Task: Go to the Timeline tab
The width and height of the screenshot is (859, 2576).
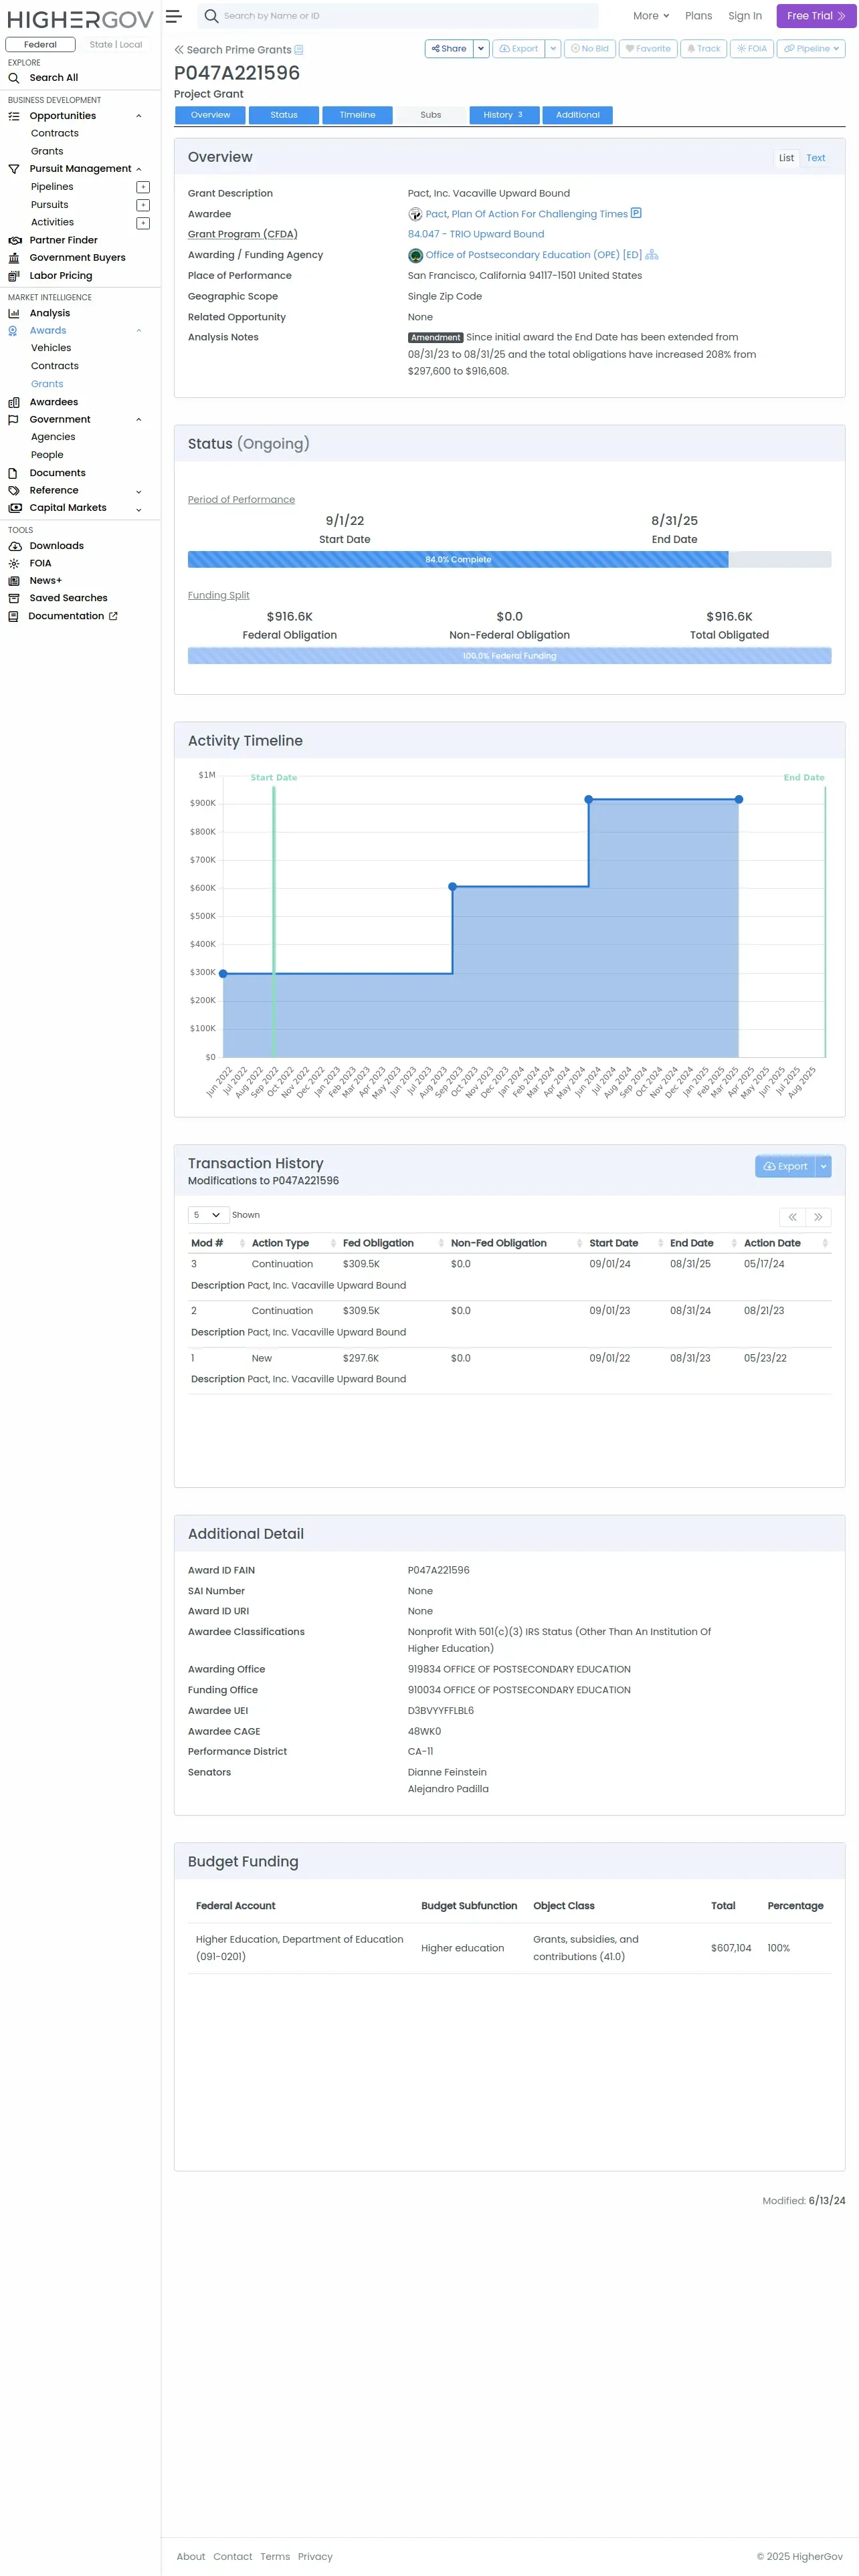Action: [x=357, y=115]
